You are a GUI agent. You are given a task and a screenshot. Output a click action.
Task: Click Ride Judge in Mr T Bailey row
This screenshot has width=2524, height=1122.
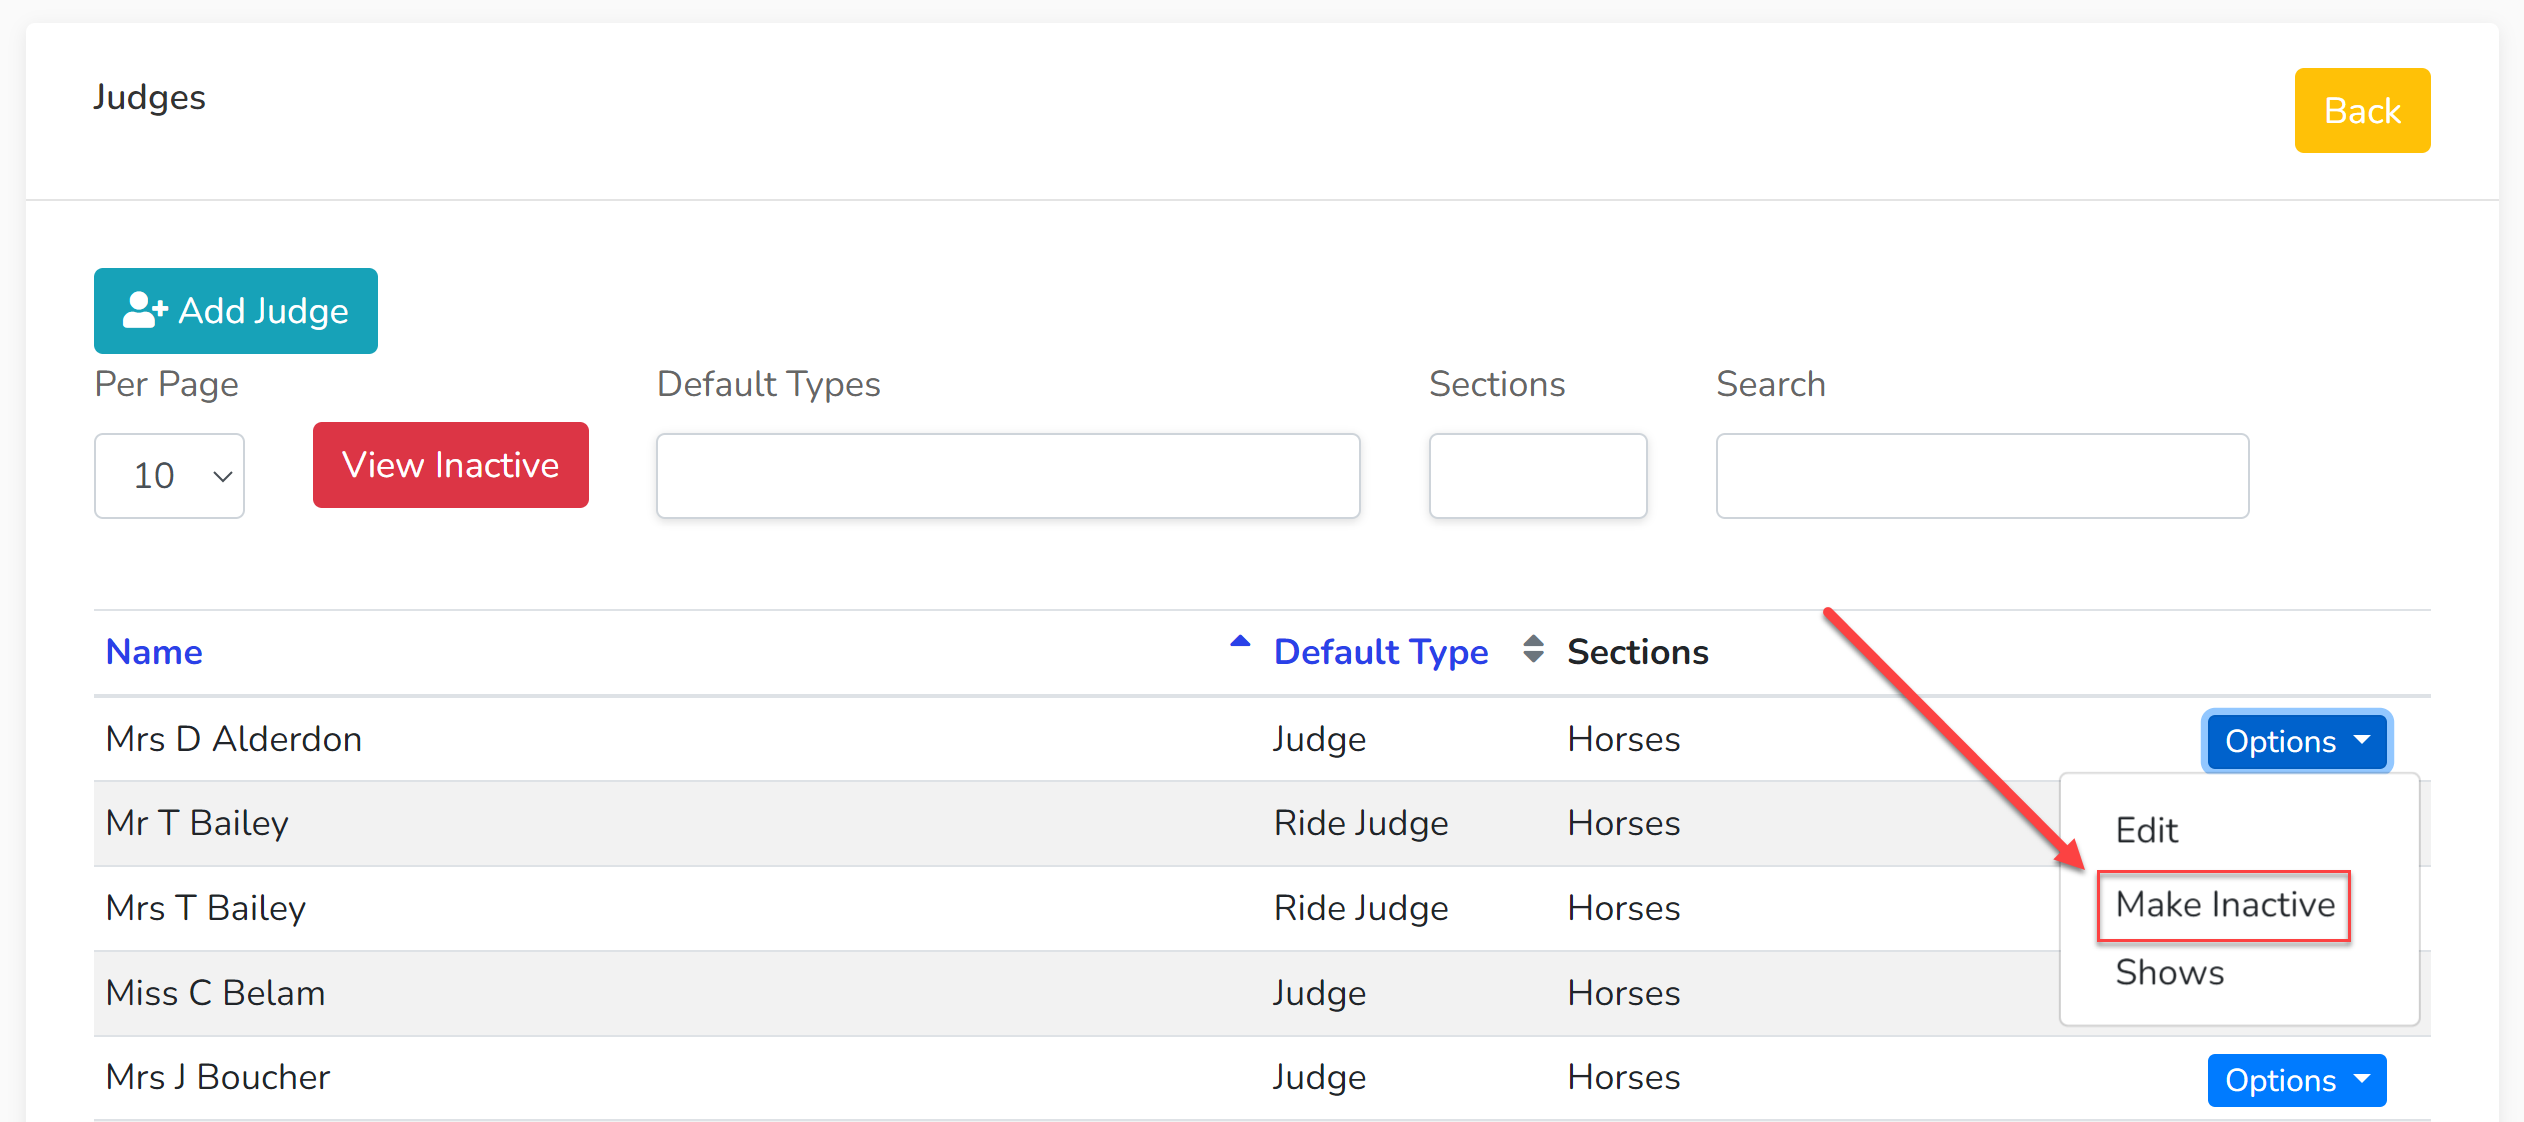pyautogui.click(x=1360, y=823)
